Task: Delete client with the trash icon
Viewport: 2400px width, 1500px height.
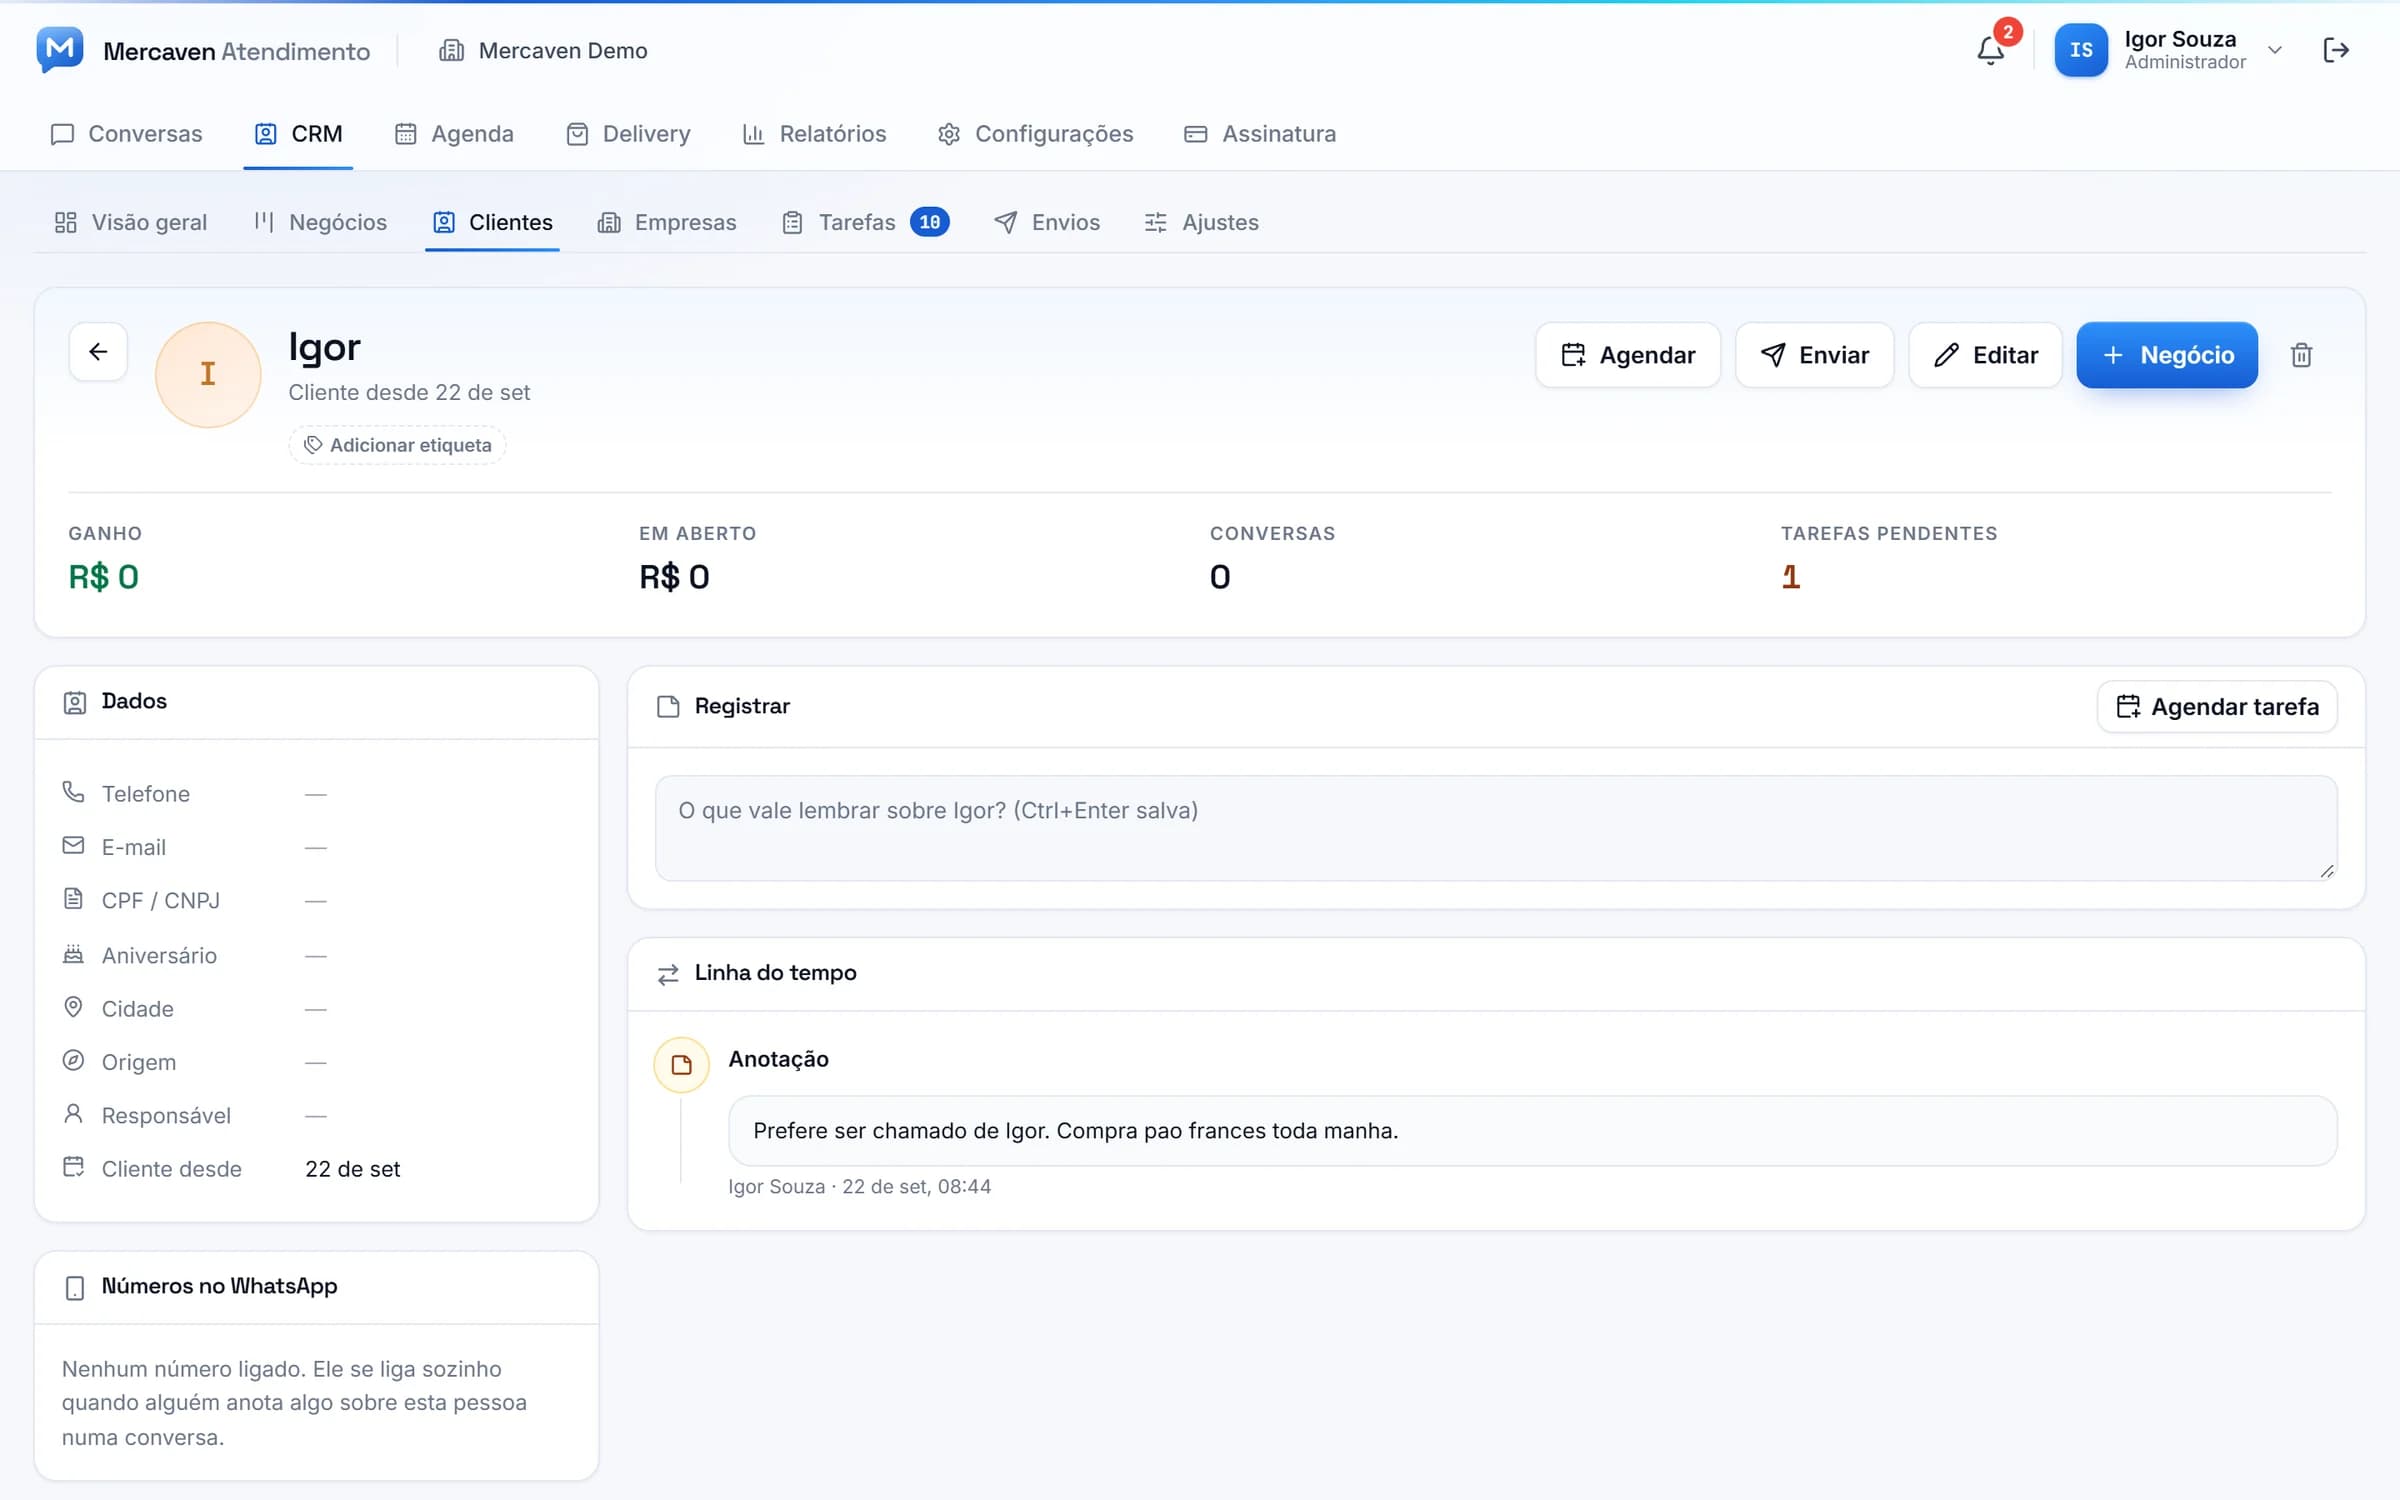Action: pyautogui.click(x=2301, y=355)
